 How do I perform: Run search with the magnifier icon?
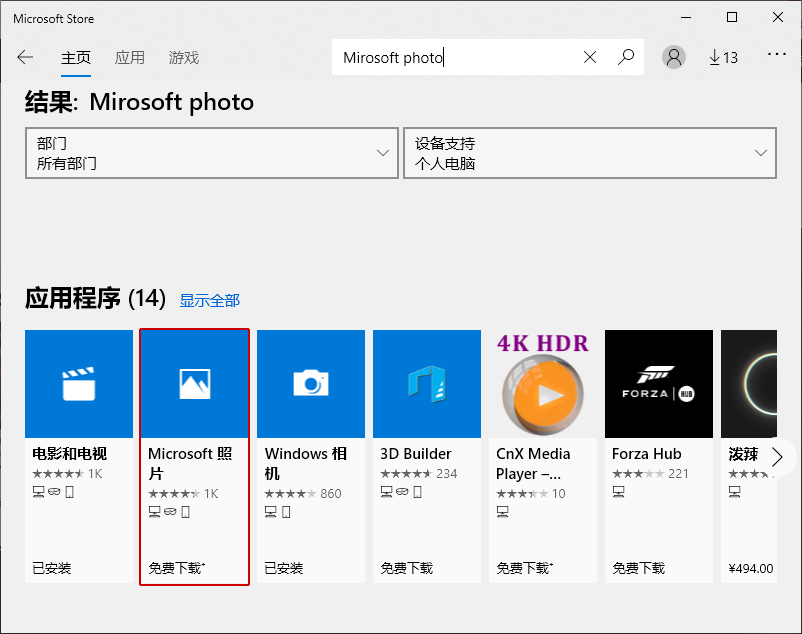point(626,57)
